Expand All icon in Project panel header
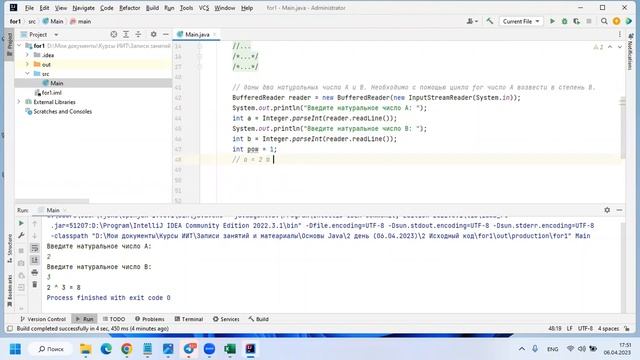This screenshot has width=640, height=360. (x=126, y=35)
